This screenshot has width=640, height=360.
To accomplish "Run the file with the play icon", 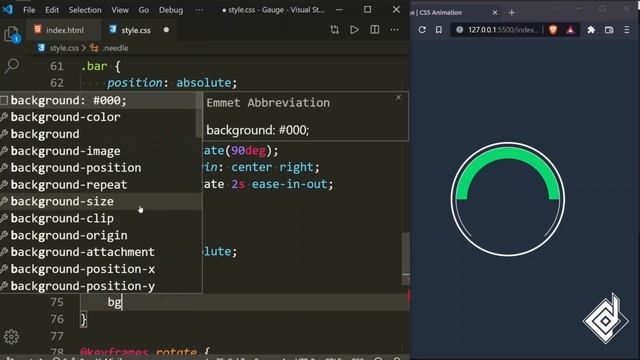I will 354,30.
